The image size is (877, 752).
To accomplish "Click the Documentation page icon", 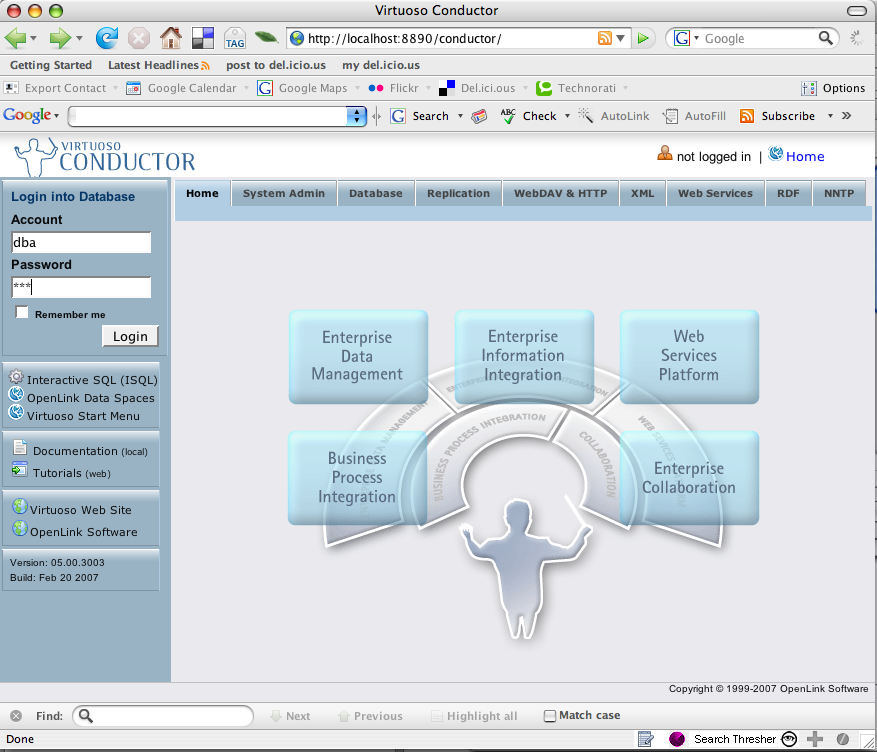I will point(20,447).
